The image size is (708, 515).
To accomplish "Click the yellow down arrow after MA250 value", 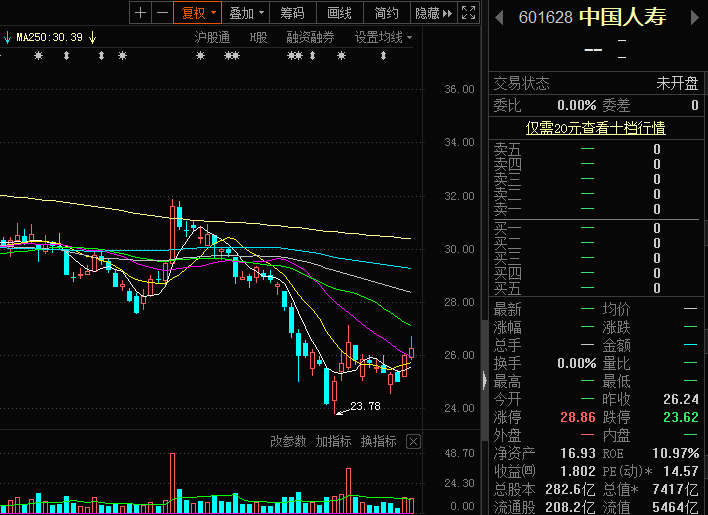I will coord(93,37).
